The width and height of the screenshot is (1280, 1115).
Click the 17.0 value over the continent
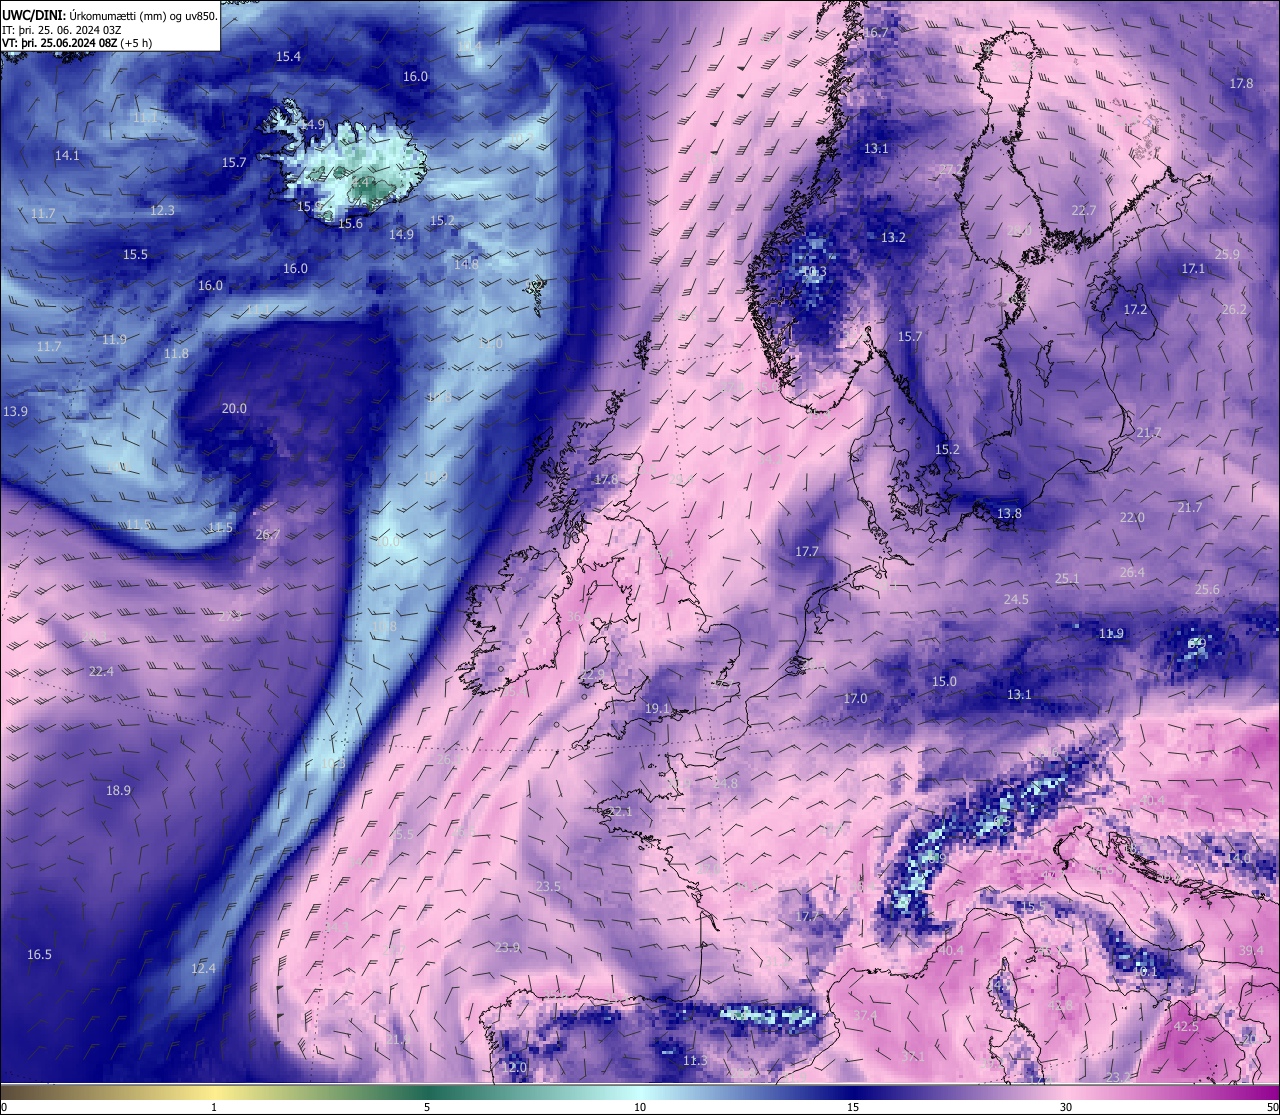point(855,698)
